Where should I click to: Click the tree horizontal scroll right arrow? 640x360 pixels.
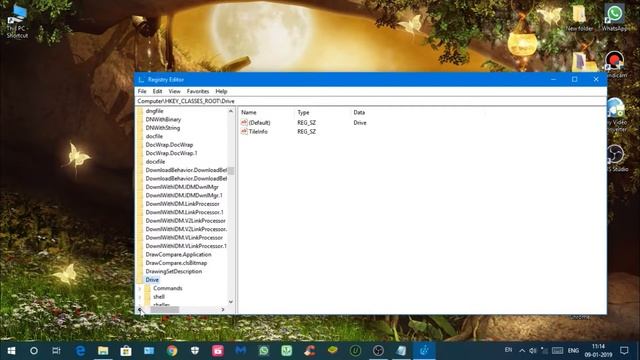point(223,310)
